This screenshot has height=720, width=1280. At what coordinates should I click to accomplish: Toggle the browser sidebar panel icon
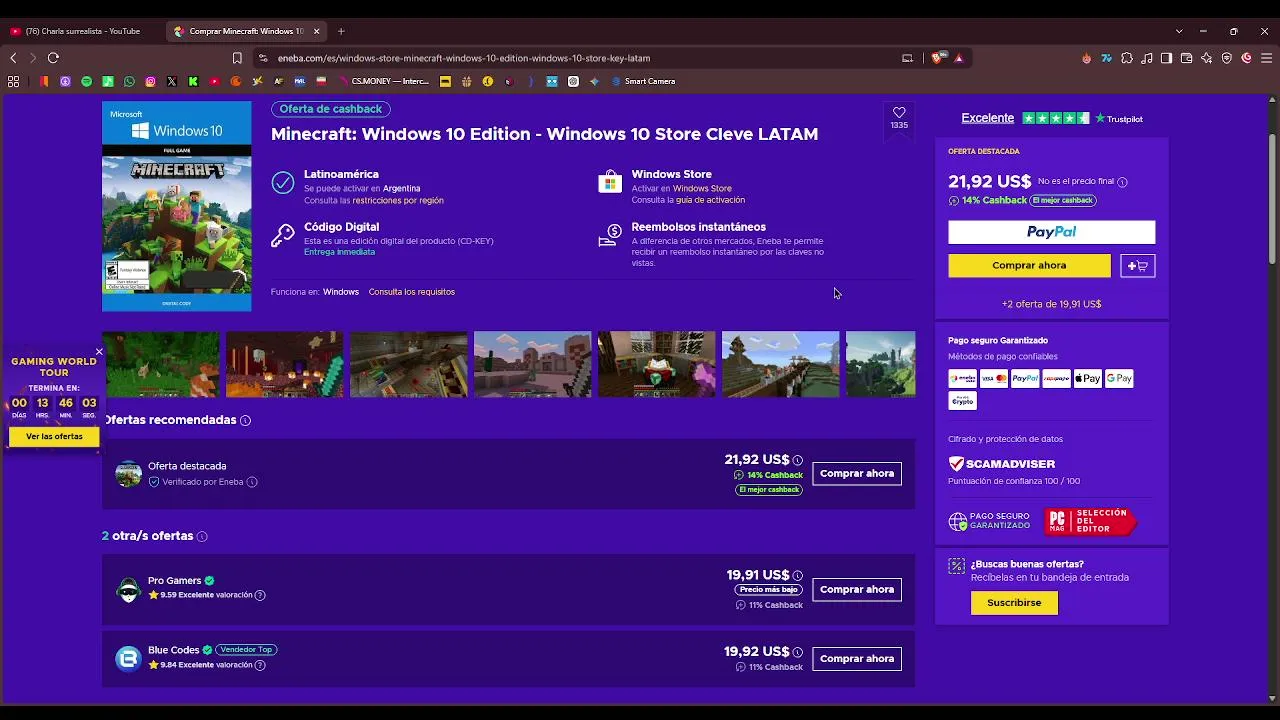point(1166,58)
